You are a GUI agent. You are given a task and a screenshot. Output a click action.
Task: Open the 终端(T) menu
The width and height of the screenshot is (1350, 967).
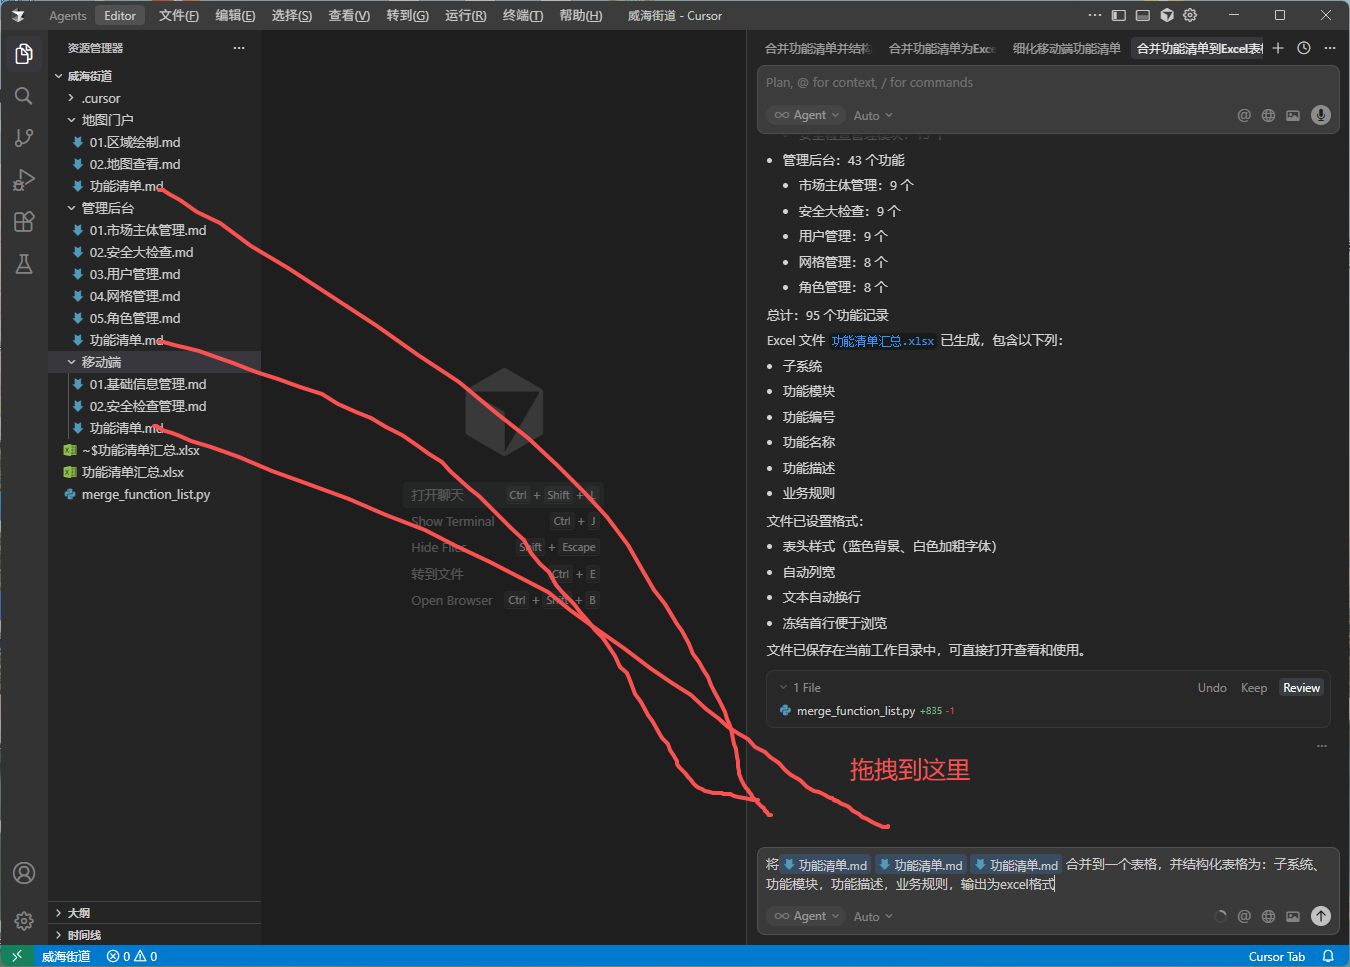pos(522,15)
